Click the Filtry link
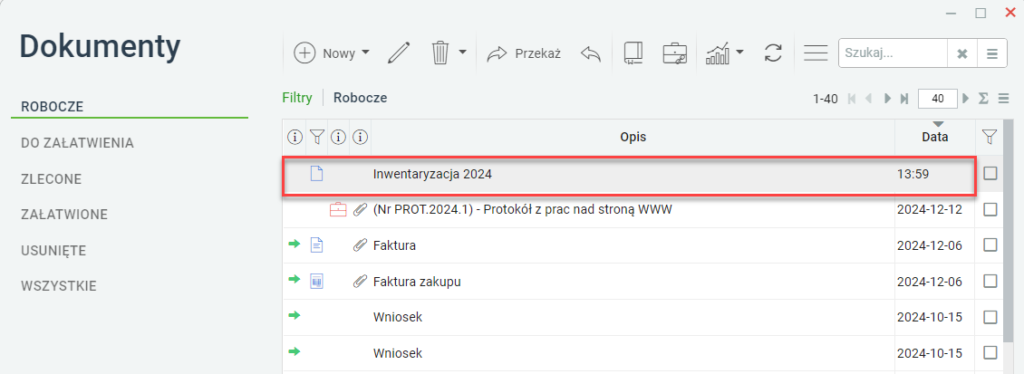 click(297, 98)
